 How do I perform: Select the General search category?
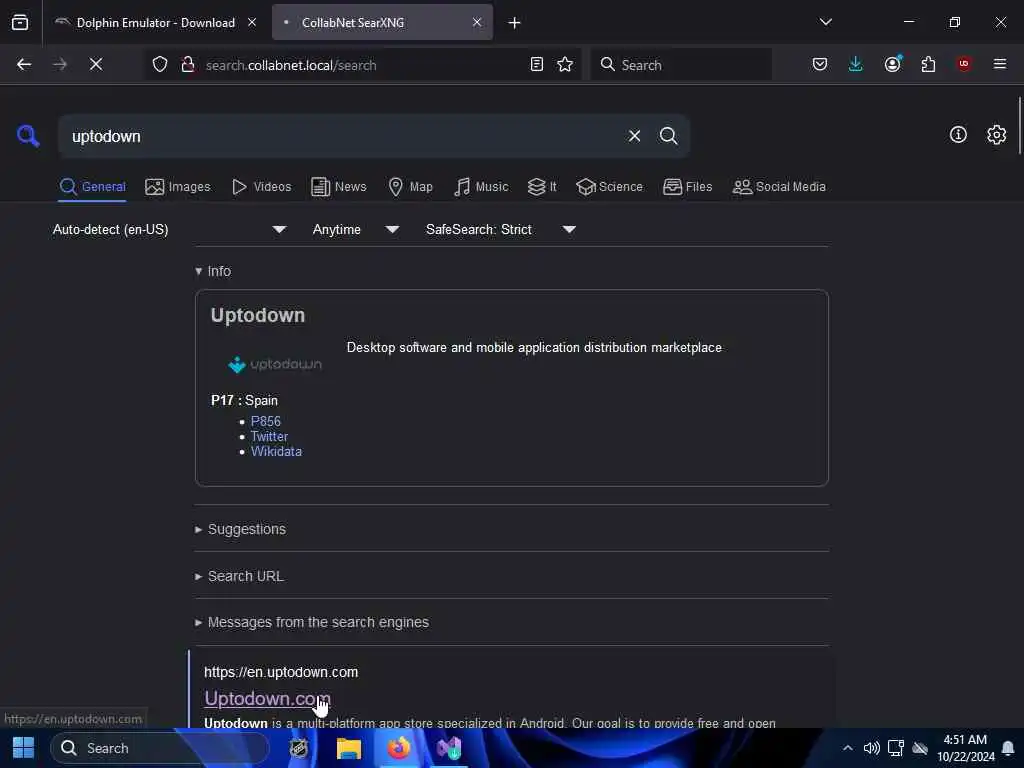pyautogui.click(x=92, y=187)
